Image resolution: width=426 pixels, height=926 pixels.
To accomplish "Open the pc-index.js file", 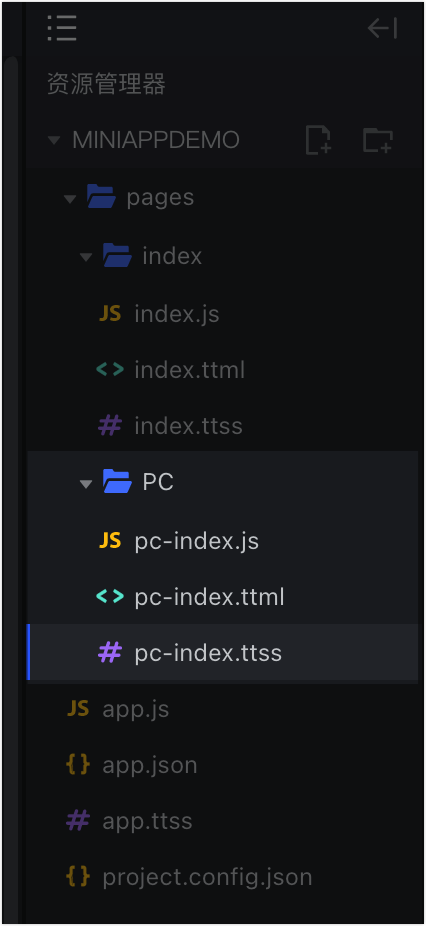I will 197,541.
